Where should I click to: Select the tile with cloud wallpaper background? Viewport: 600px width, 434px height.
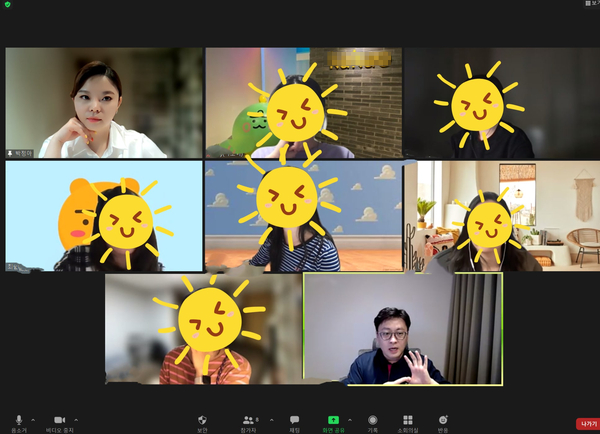(304, 216)
